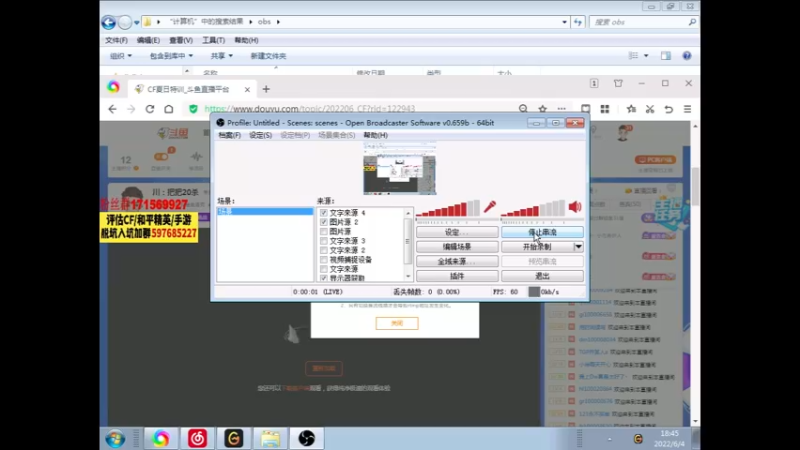Show hidden tray icons arrow
This screenshot has height=450, width=800.
(609, 439)
